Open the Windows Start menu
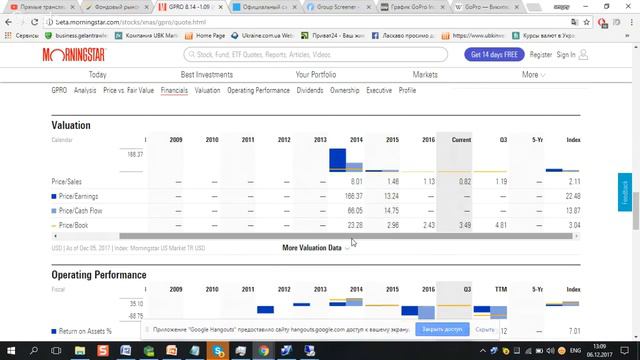This screenshot has height=360, width=640. [11, 351]
